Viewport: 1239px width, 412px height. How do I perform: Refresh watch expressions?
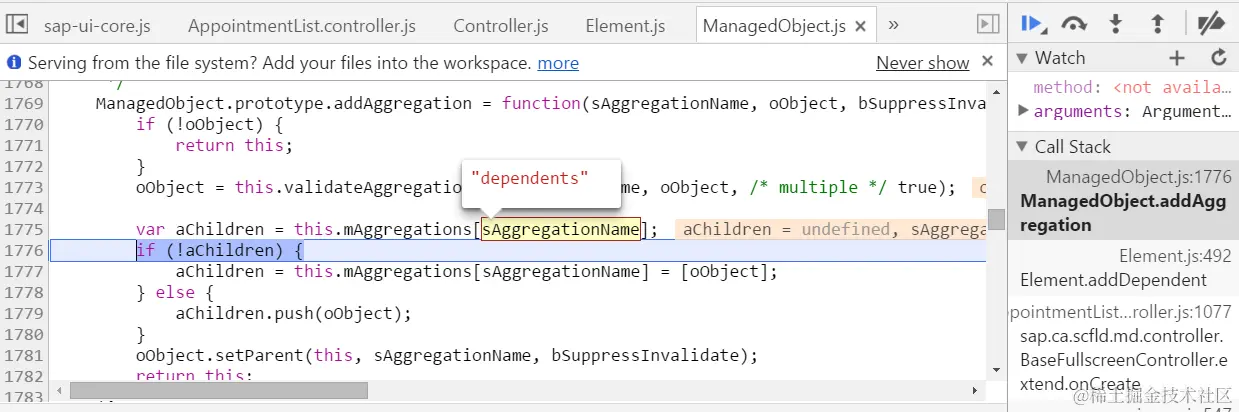1218,58
